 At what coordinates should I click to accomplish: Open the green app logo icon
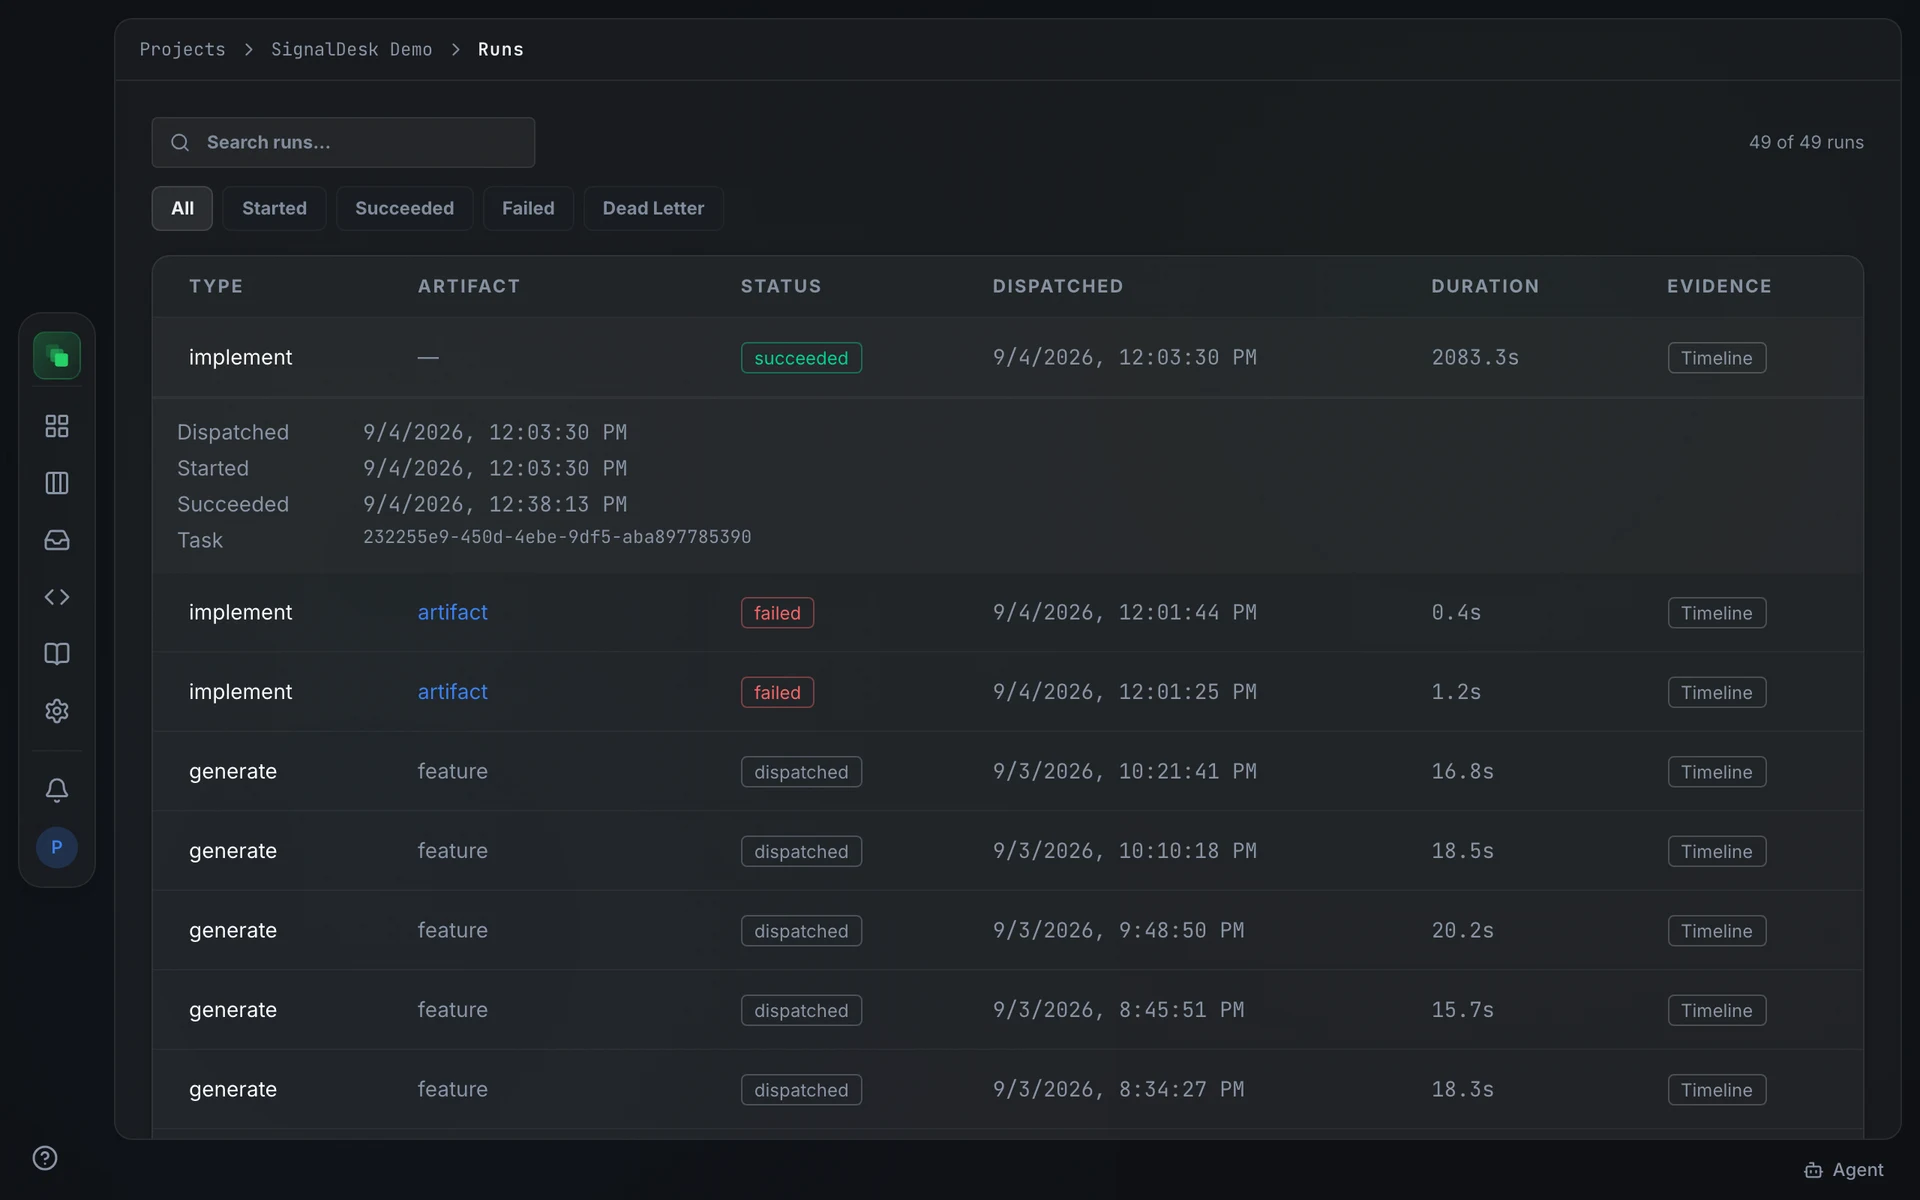click(x=57, y=356)
